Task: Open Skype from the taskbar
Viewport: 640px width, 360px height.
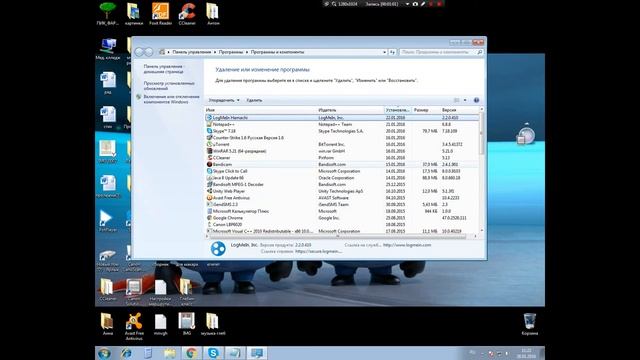Action: (213, 353)
